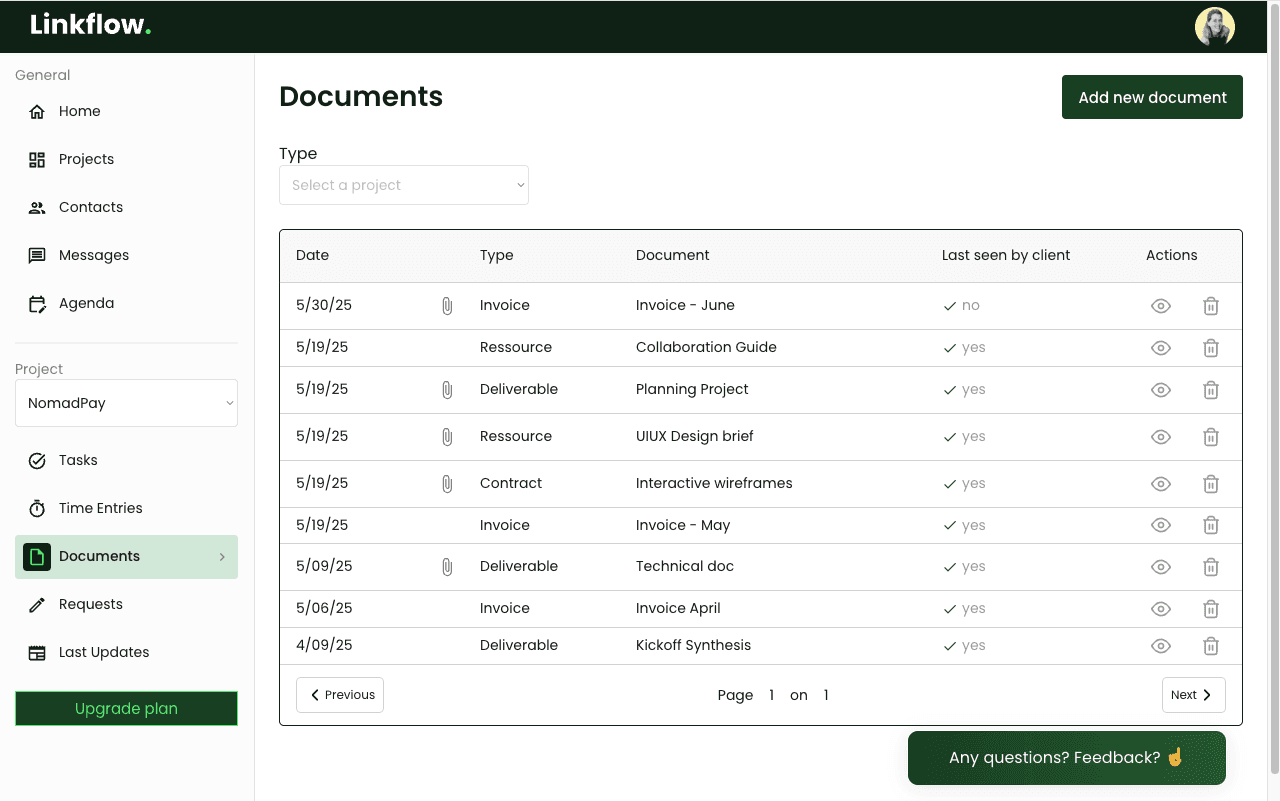Click the Tasks checkmark circle icon
The height and width of the screenshot is (801, 1280).
[37, 460]
